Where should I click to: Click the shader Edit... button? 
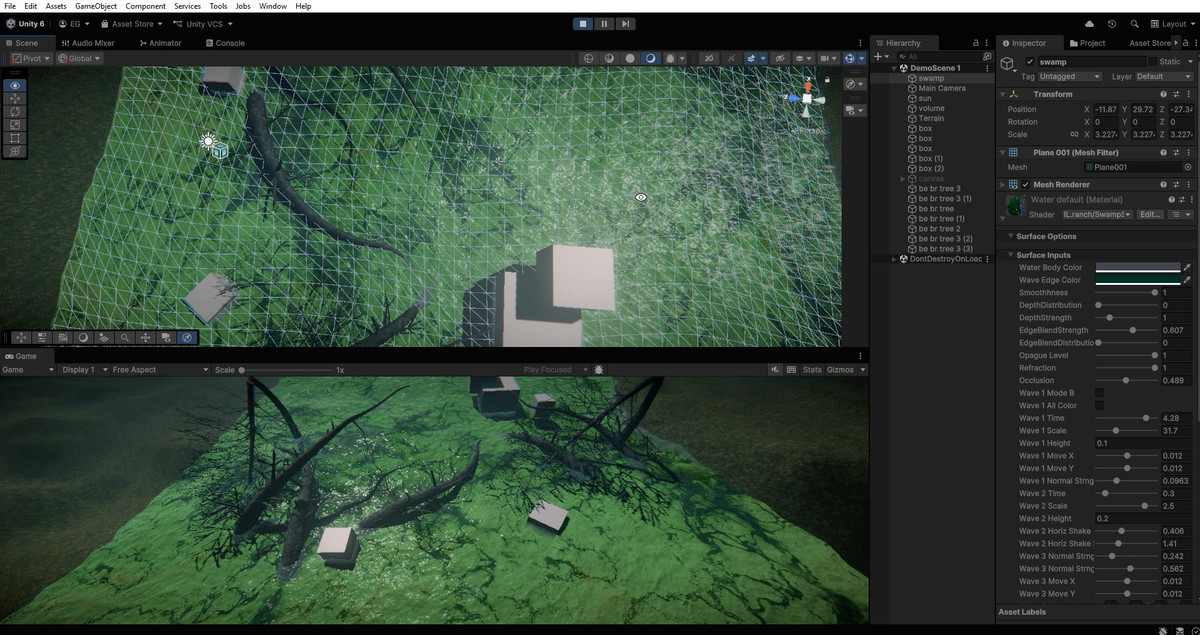(x=1150, y=215)
